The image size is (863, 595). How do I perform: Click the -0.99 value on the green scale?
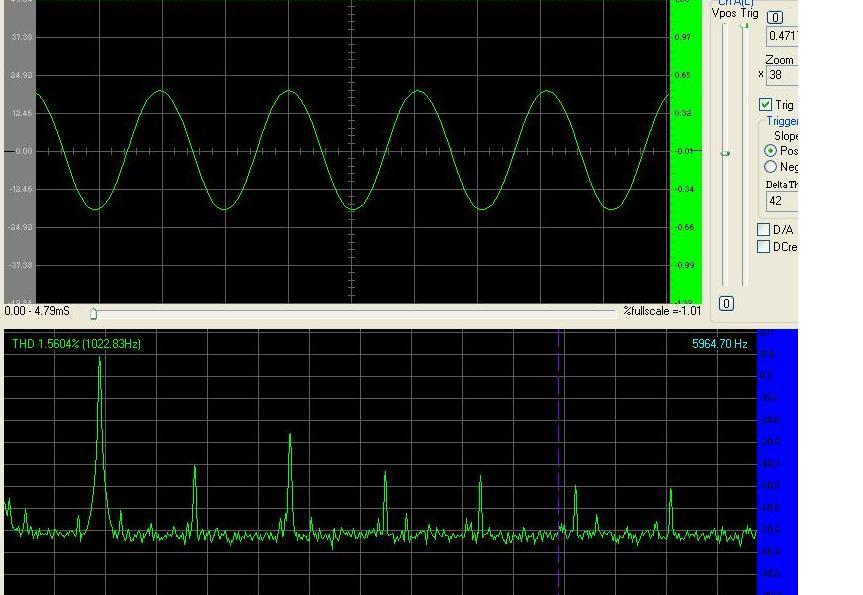684,265
